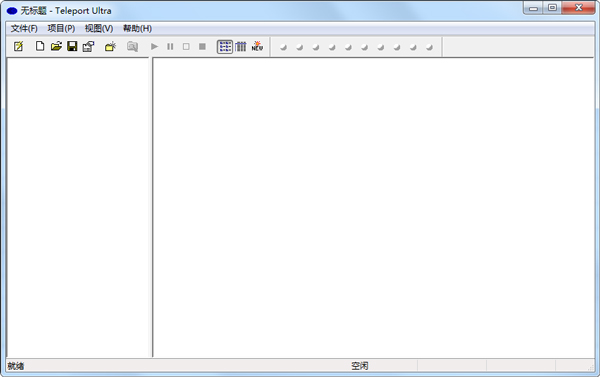Viewport: 600px width, 377px height.
Task: Click the splitter between left and right panes
Action: coord(151,207)
